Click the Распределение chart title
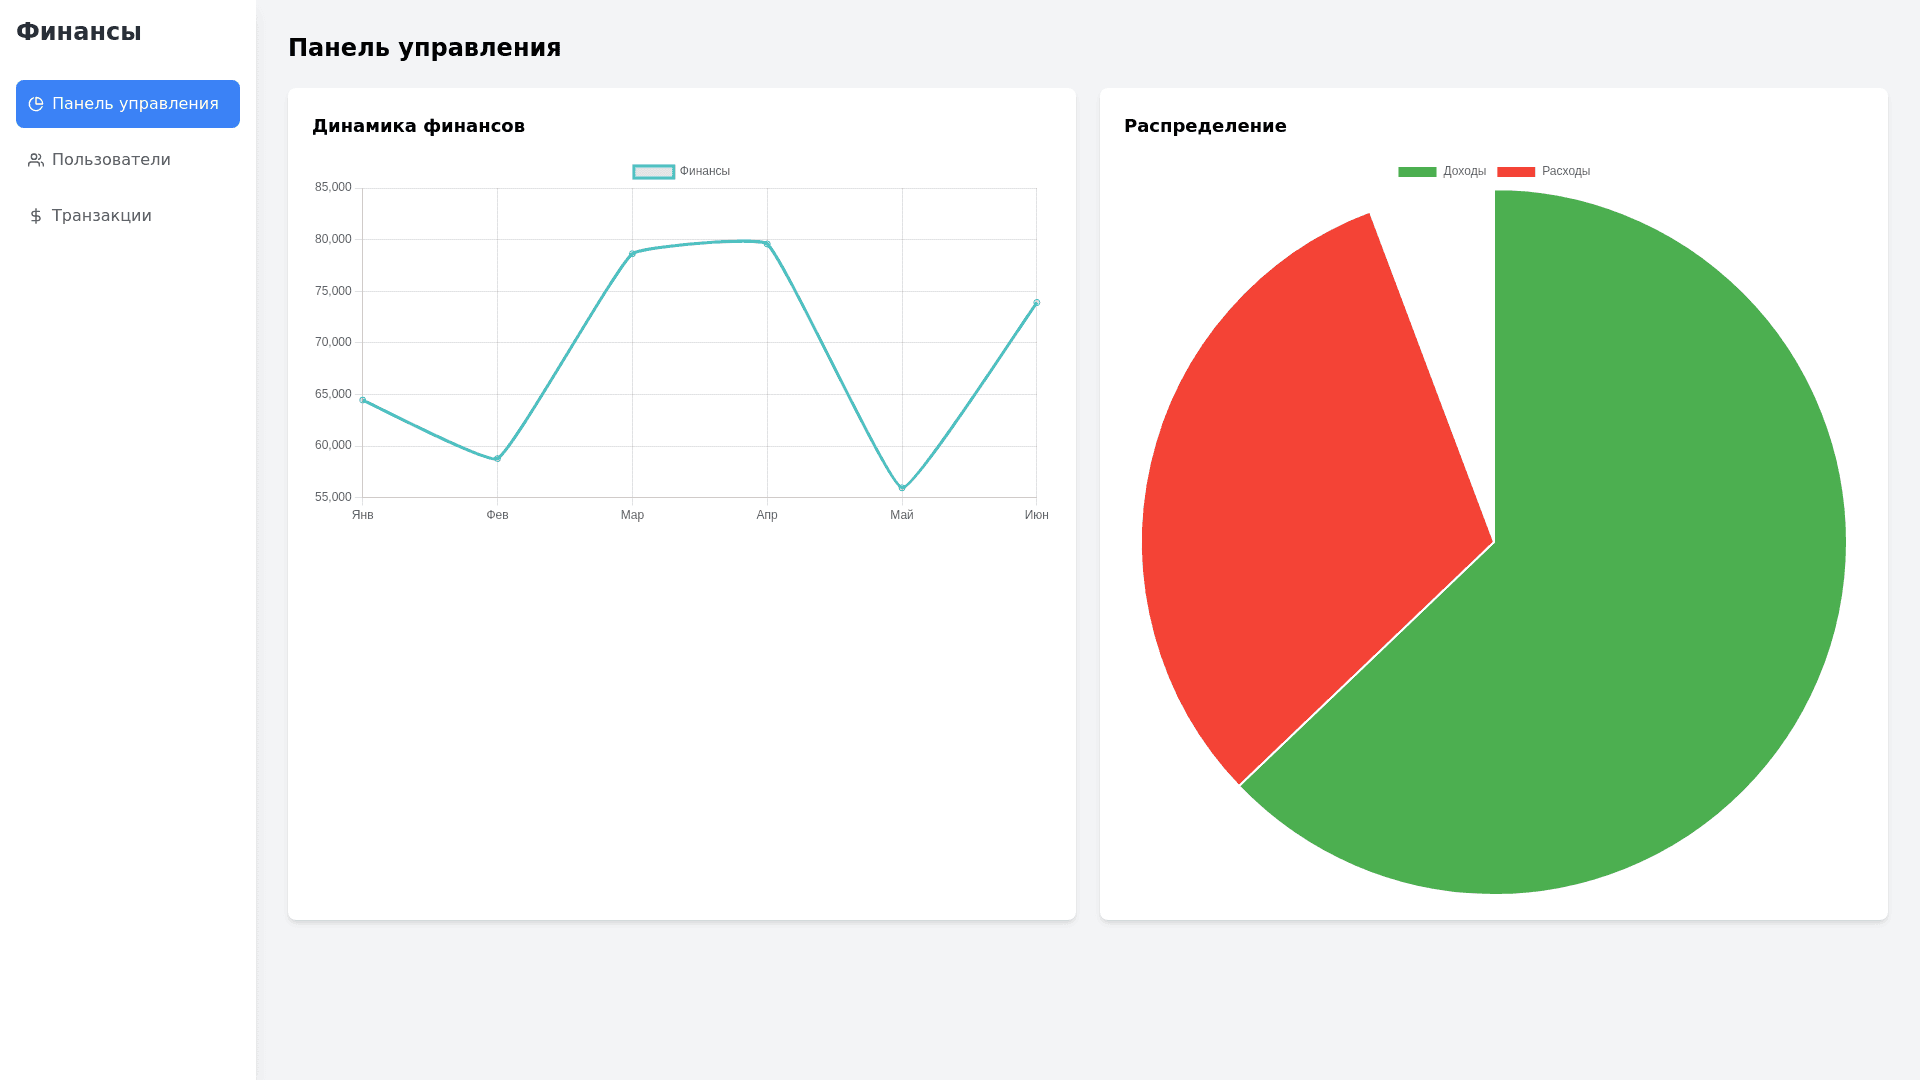Screen dimensions: 1920x1080 tap(1206, 126)
